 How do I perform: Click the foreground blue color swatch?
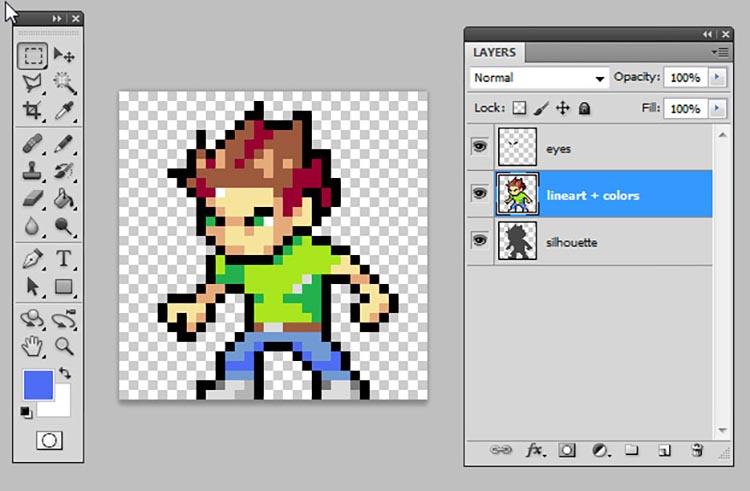(x=38, y=384)
